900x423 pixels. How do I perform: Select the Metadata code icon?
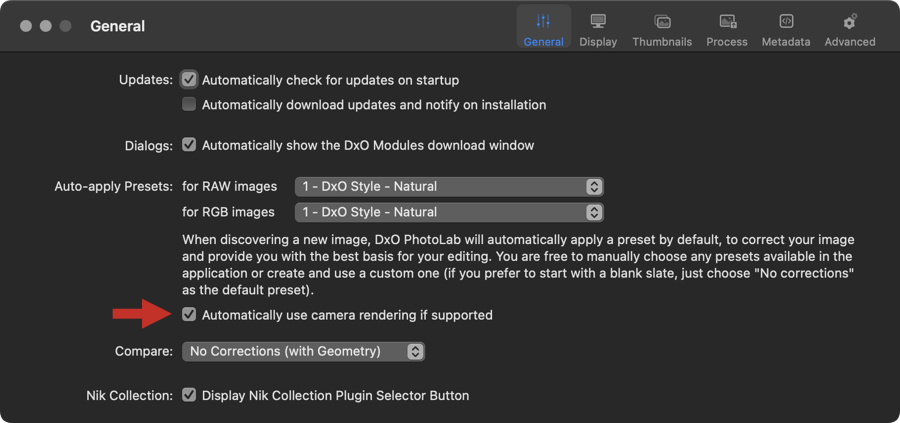tap(786, 21)
